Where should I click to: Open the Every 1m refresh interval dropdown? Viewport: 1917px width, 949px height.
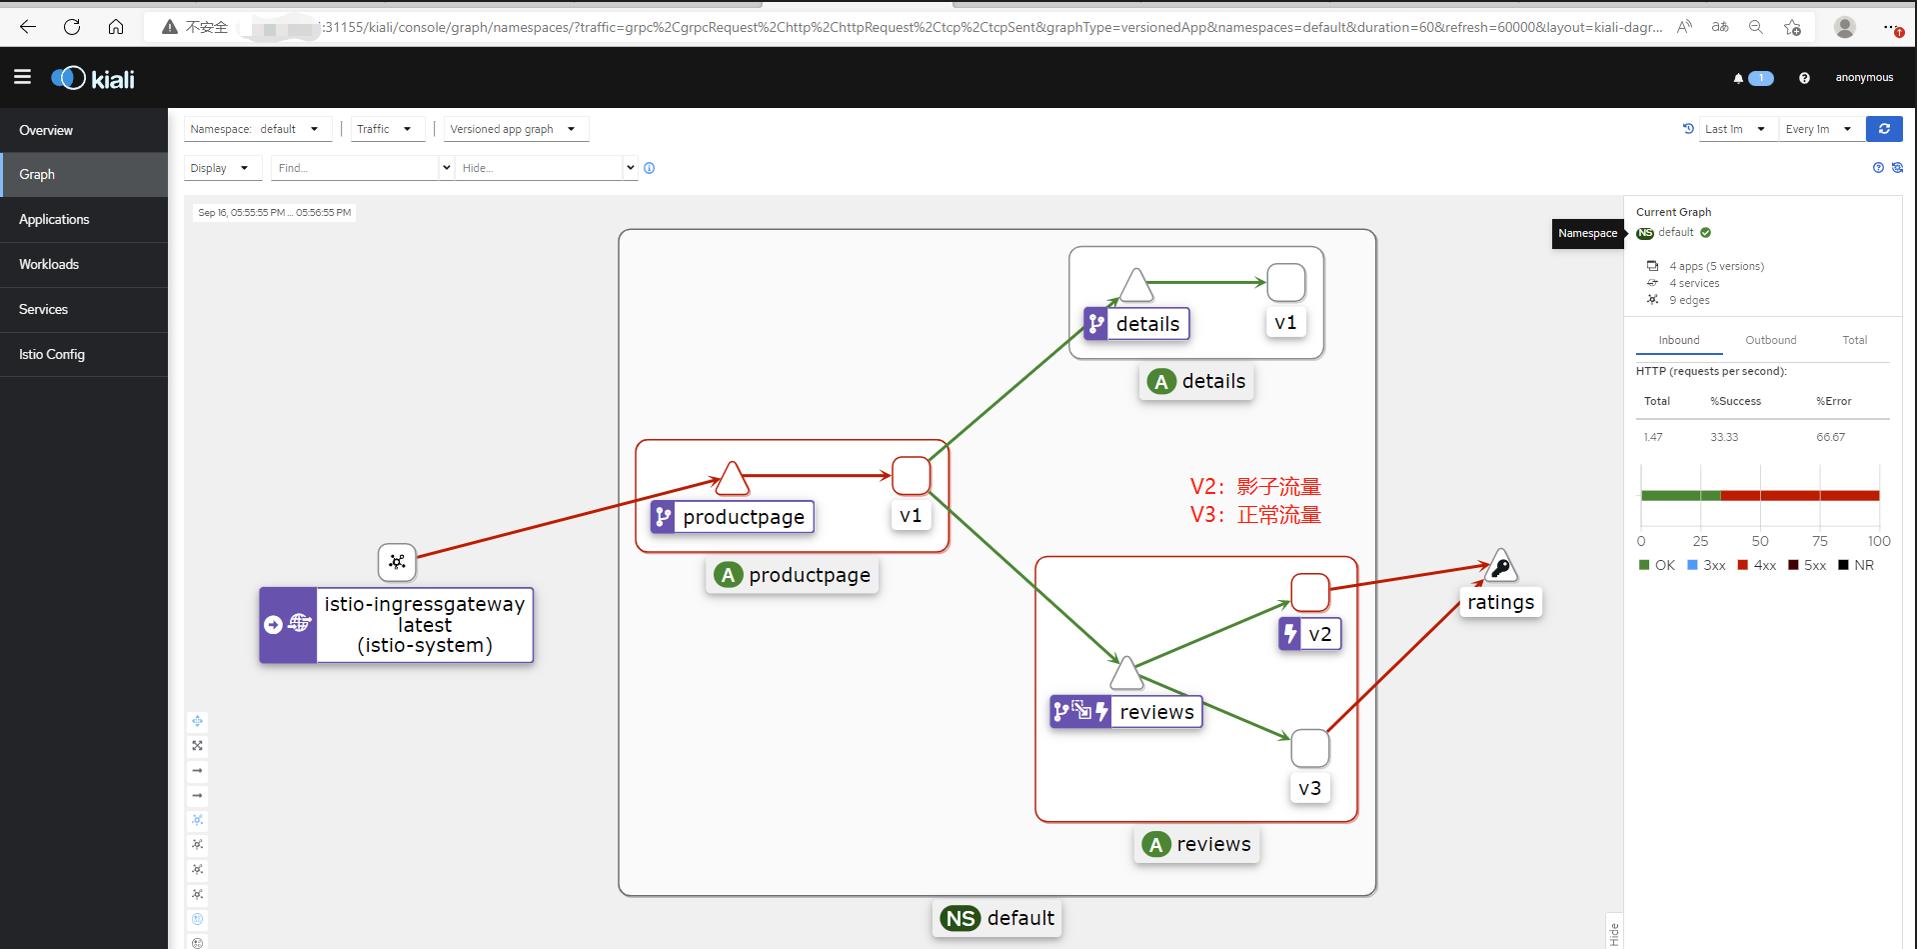point(1822,129)
